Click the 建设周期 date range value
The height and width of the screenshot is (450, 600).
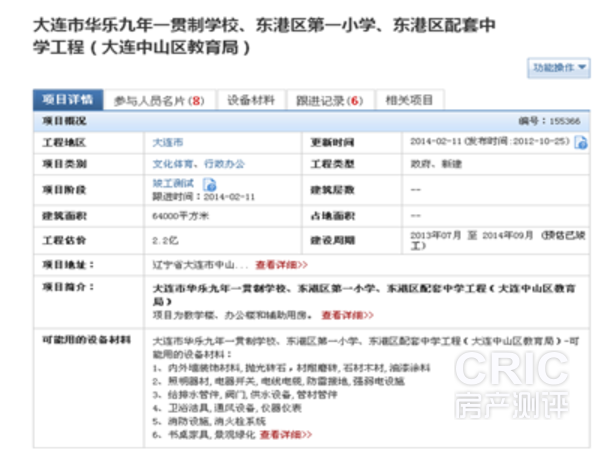(x=497, y=240)
